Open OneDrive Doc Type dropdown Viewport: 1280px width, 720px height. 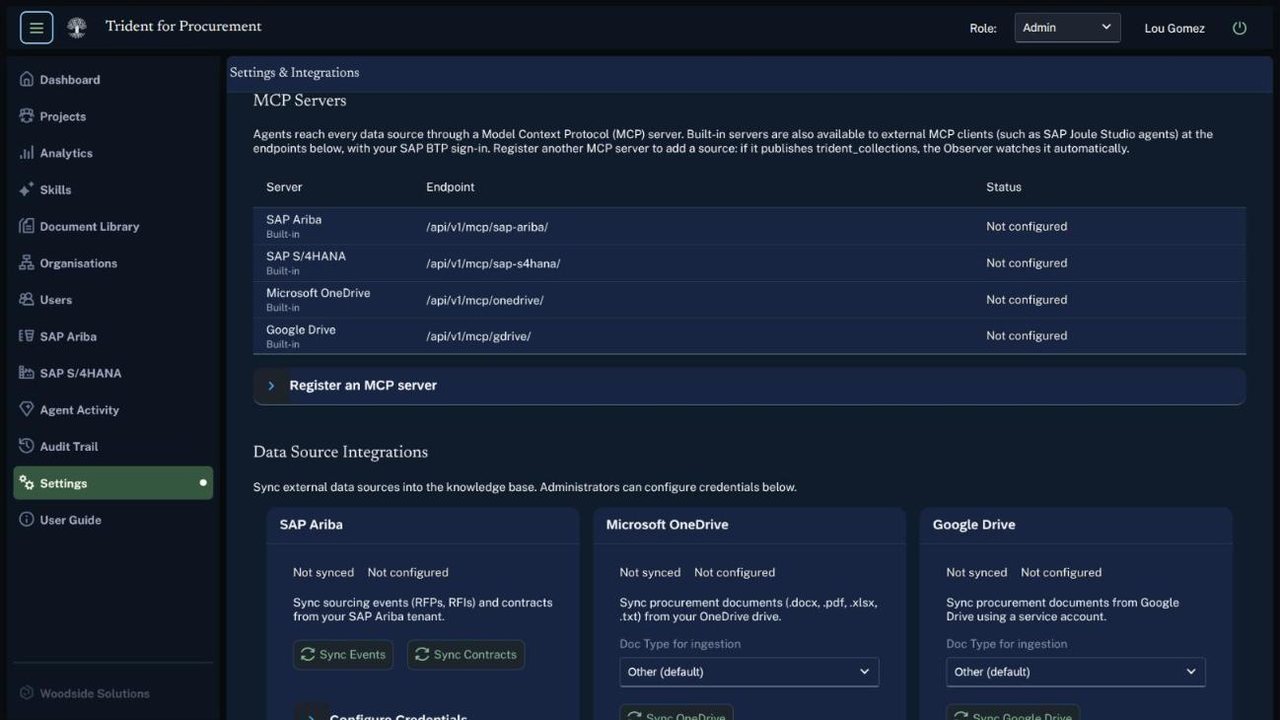coord(749,672)
